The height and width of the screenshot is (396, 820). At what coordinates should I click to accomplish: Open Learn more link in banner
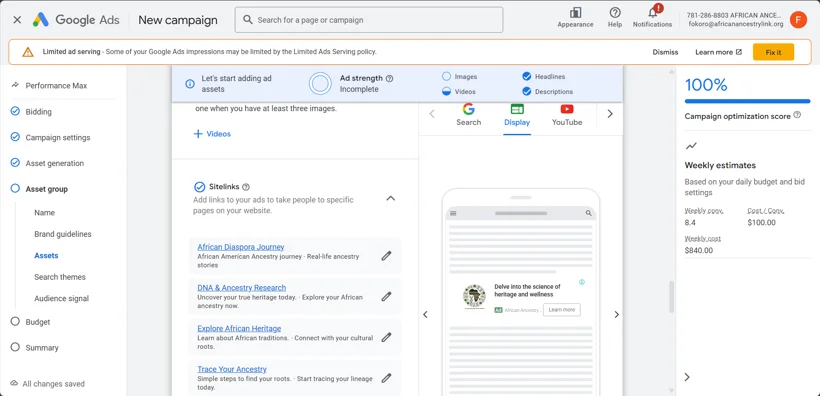719,52
